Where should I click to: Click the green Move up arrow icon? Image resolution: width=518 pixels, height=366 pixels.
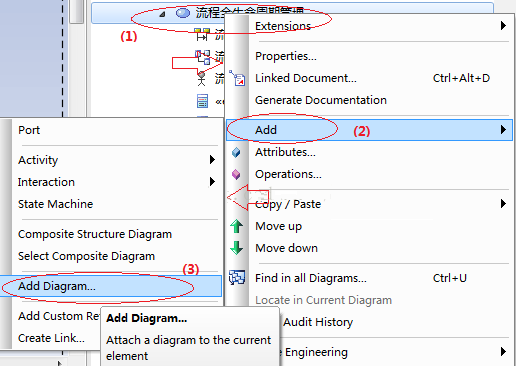pos(237,226)
